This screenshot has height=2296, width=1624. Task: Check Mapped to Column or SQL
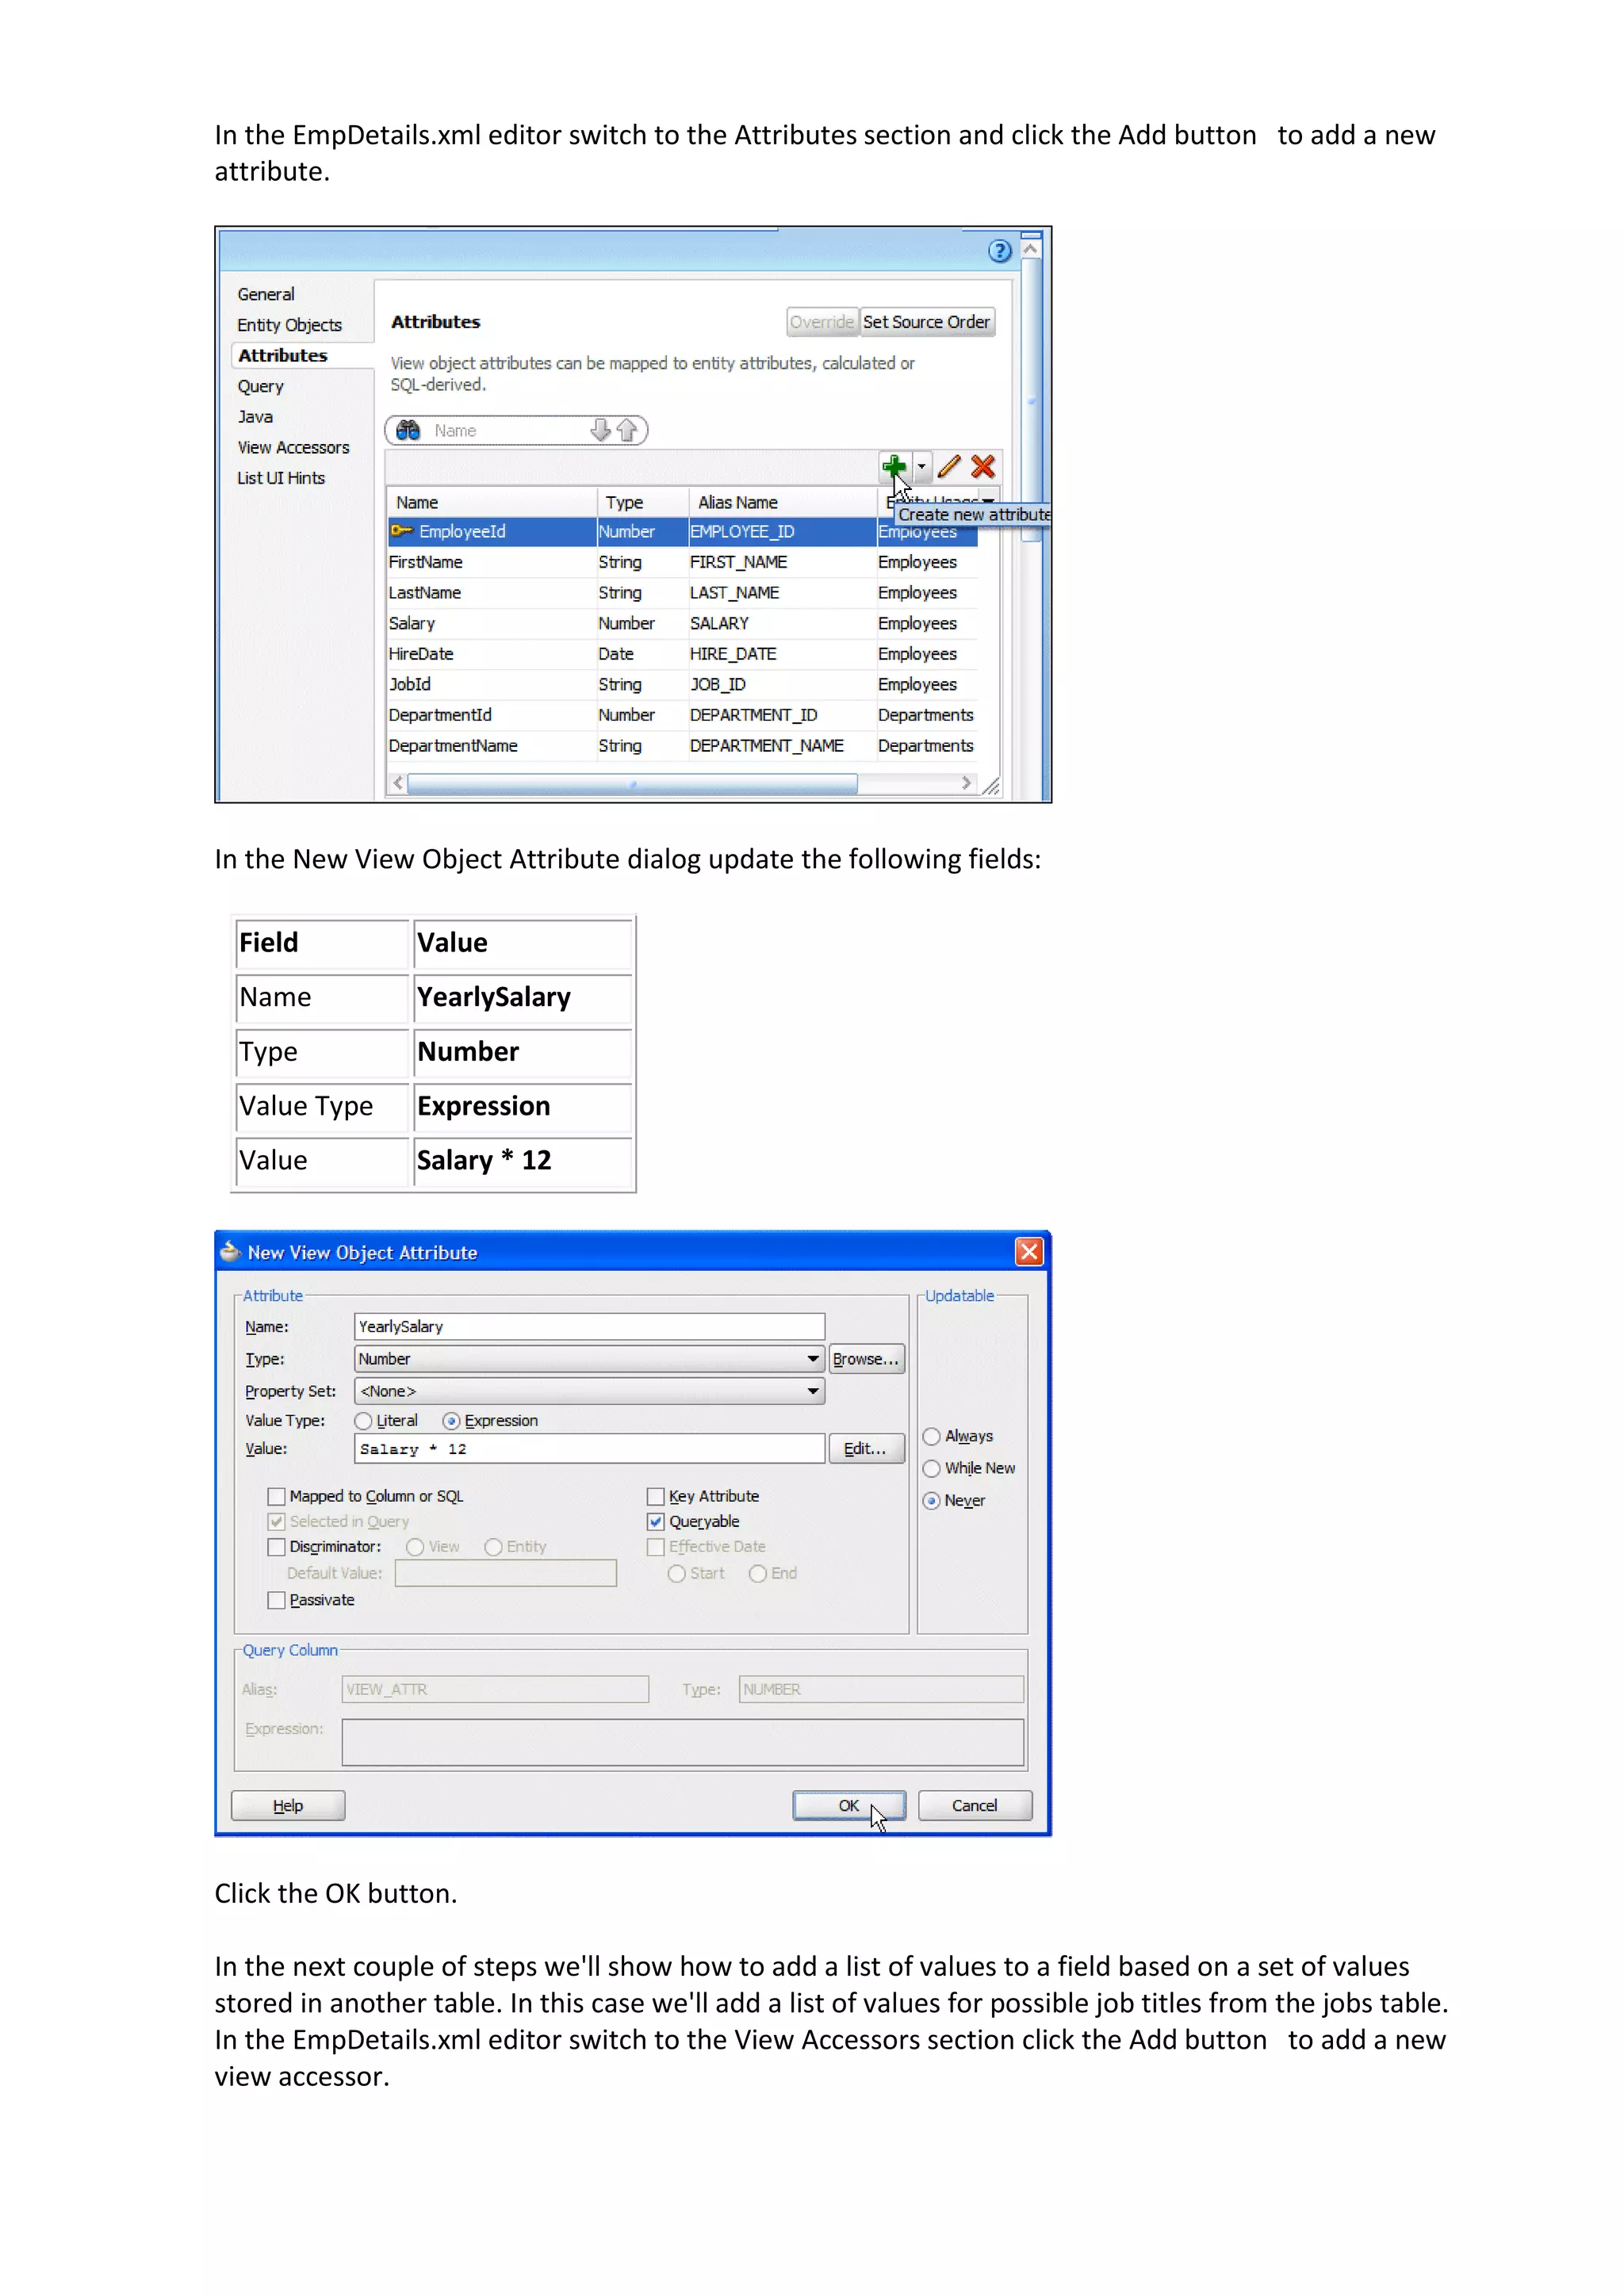coord(277,1497)
